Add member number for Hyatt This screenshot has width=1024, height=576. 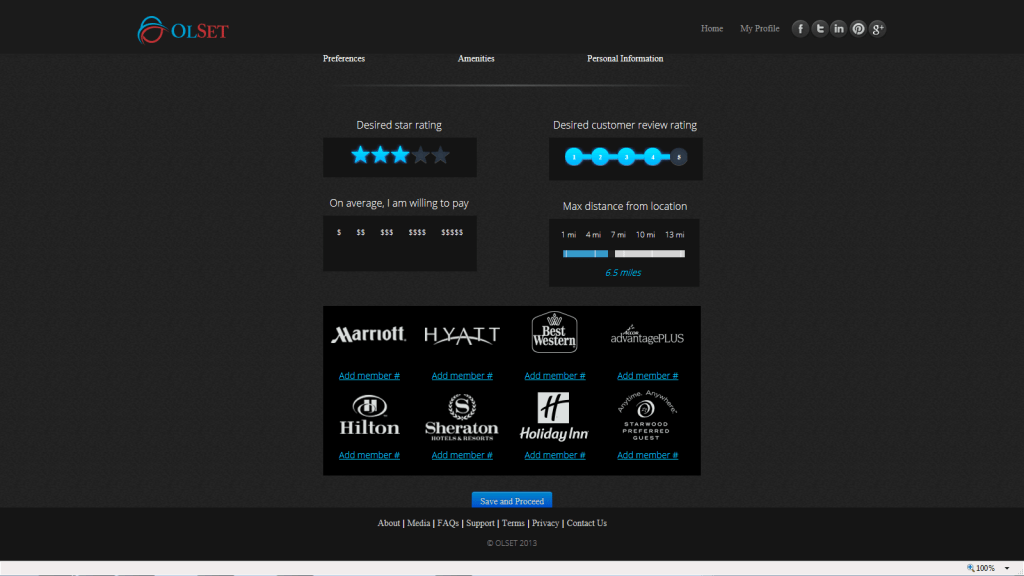[462, 376]
